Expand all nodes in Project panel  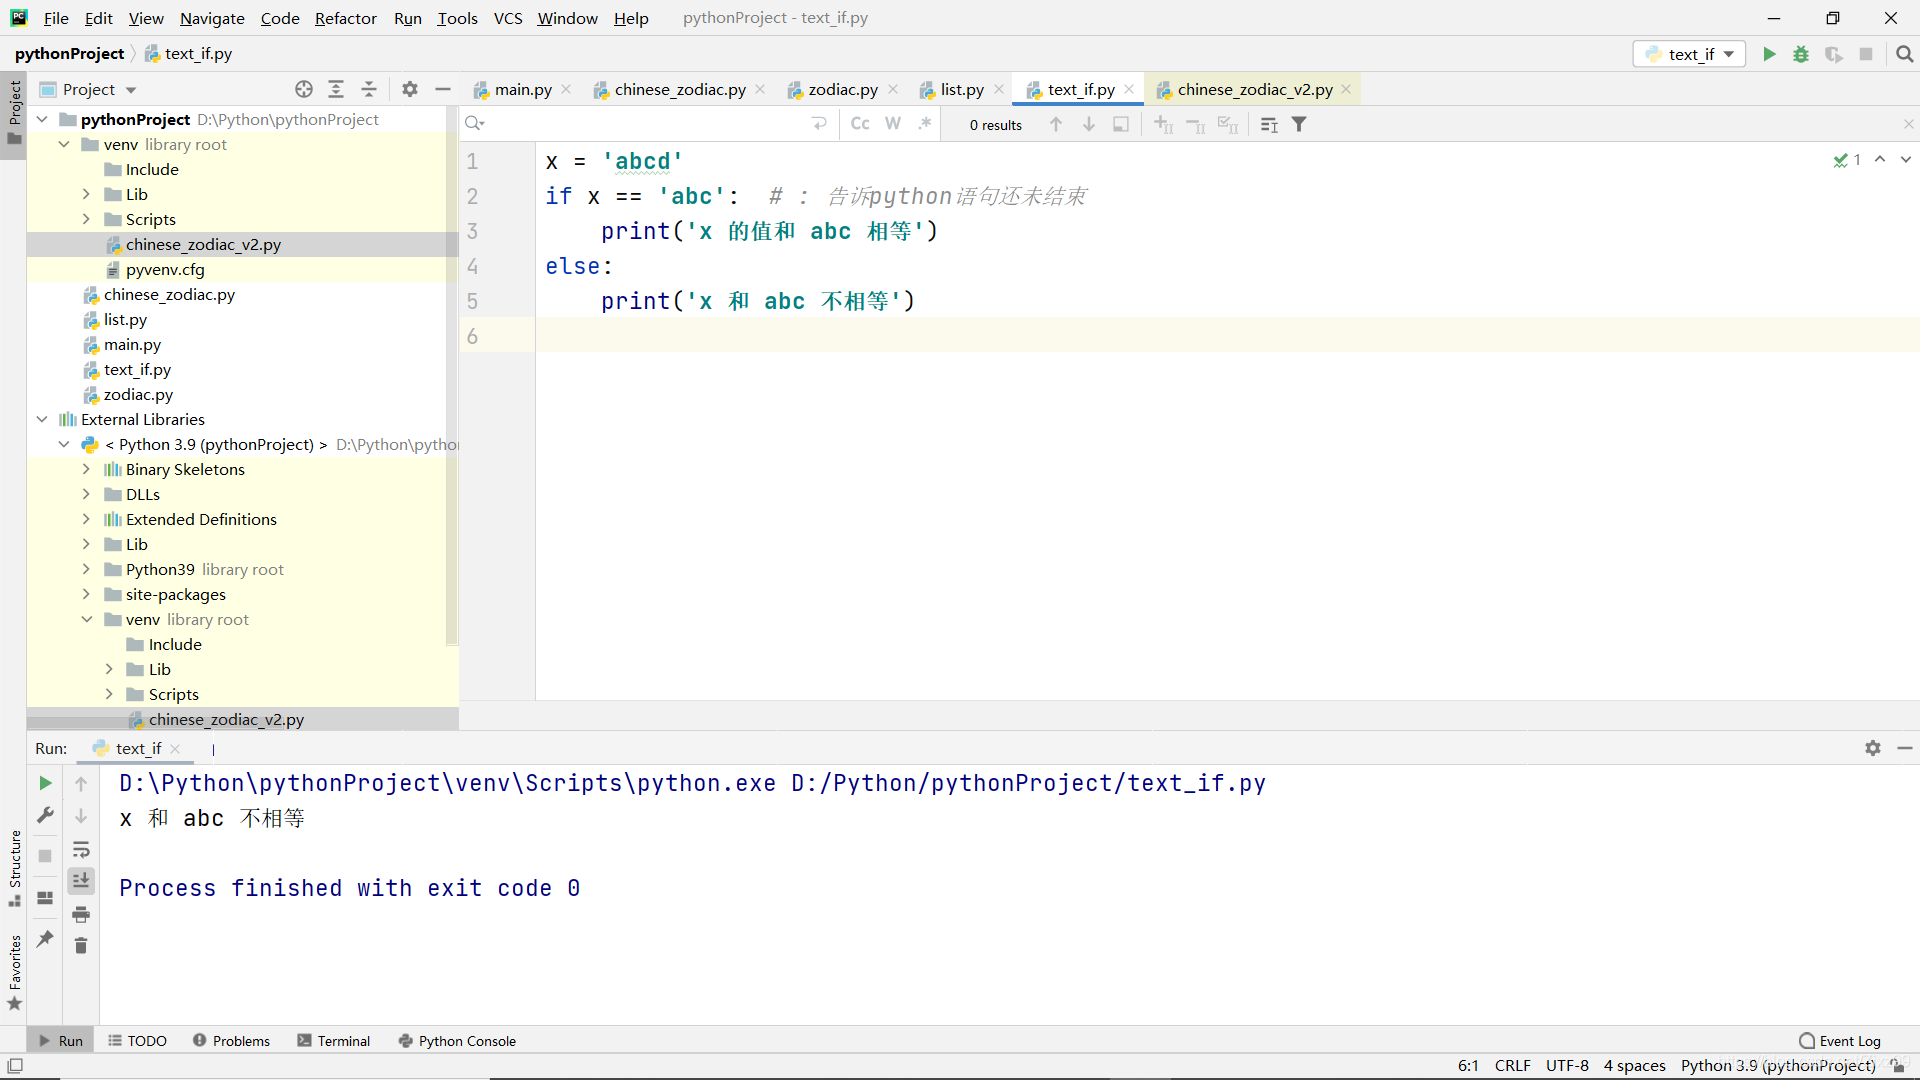click(336, 89)
